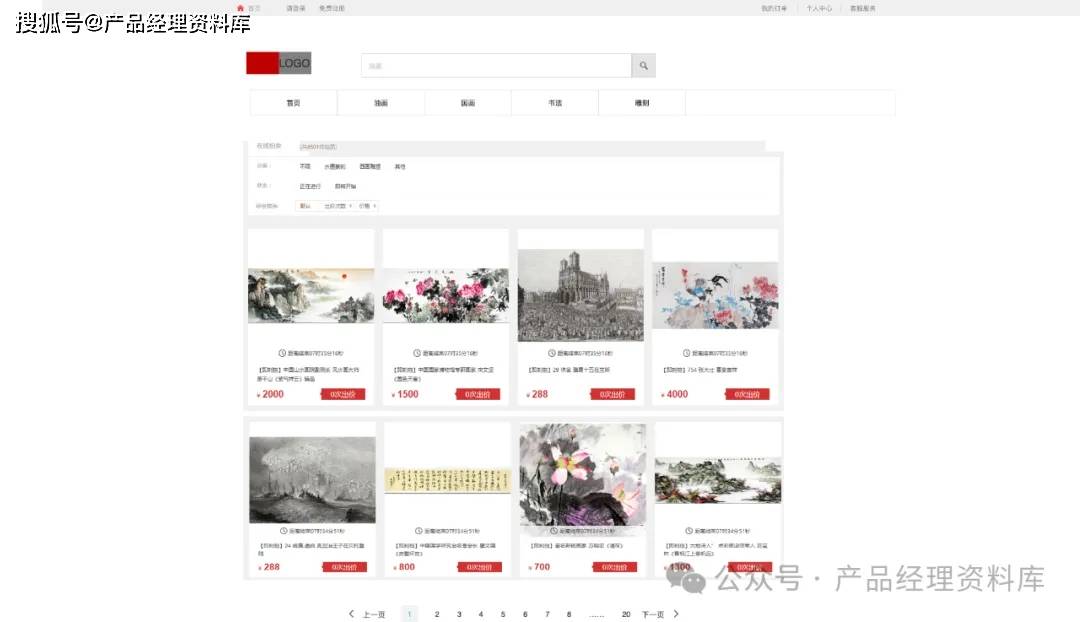Click the bid button beside price 700
Screen dimensions: 1080x622
click(614, 567)
